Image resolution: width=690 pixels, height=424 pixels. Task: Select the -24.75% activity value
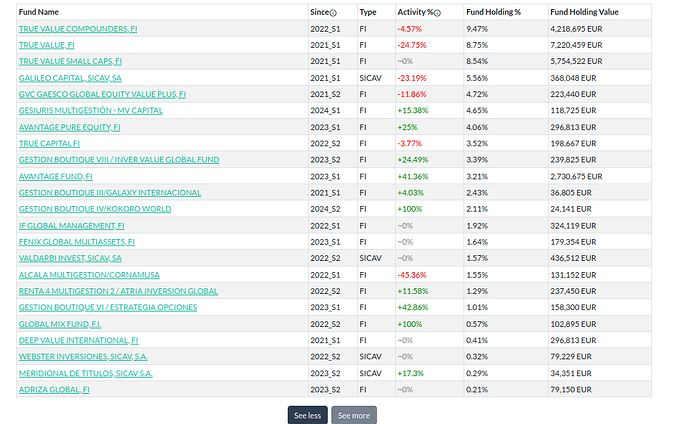(x=412, y=45)
